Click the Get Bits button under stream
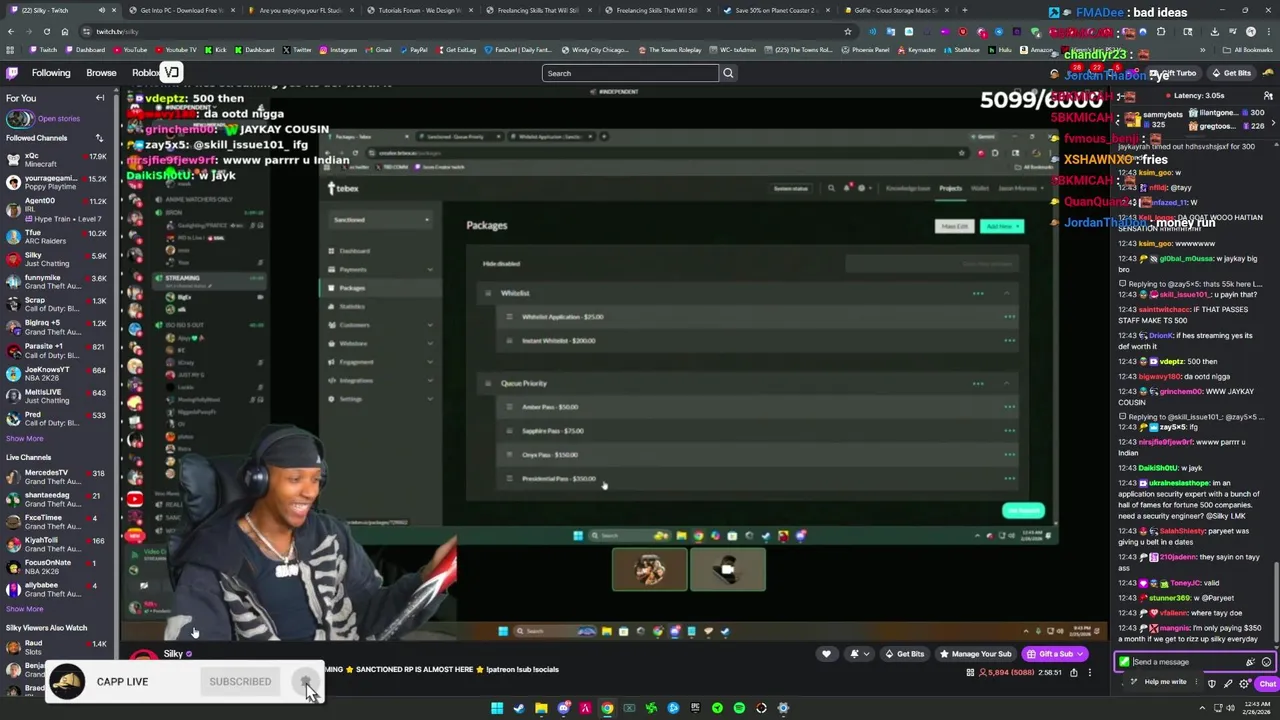 click(904, 654)
